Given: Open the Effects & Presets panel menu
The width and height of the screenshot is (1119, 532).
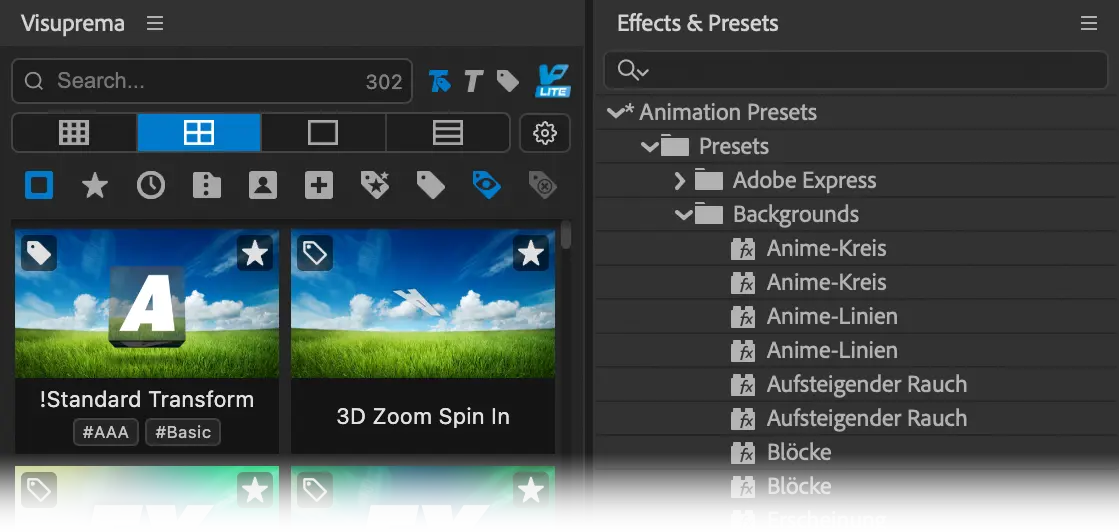Looking at the screenshot, I should (x=1088, y=24).
